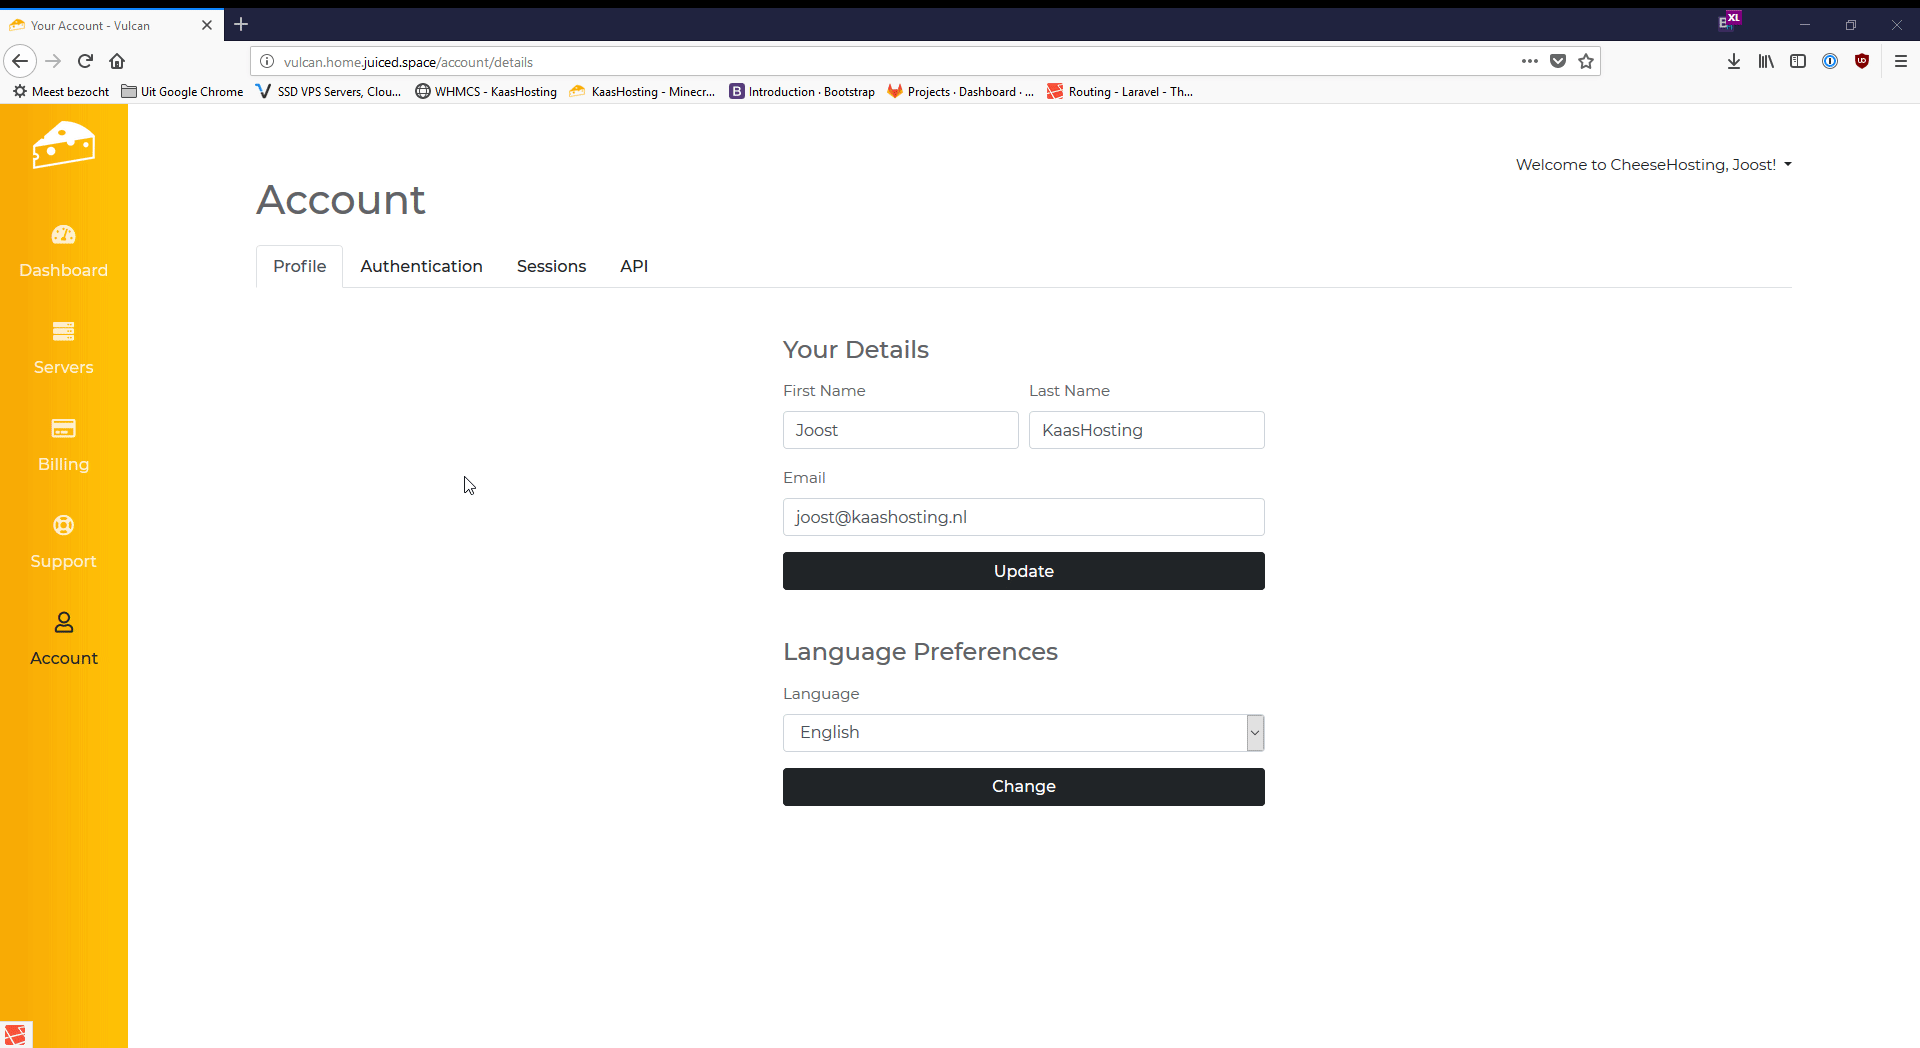The height and width of the screenshot is (1048, 1920).
Task: Click the cheese logo in sidebar
Action: tap(63, 146)
